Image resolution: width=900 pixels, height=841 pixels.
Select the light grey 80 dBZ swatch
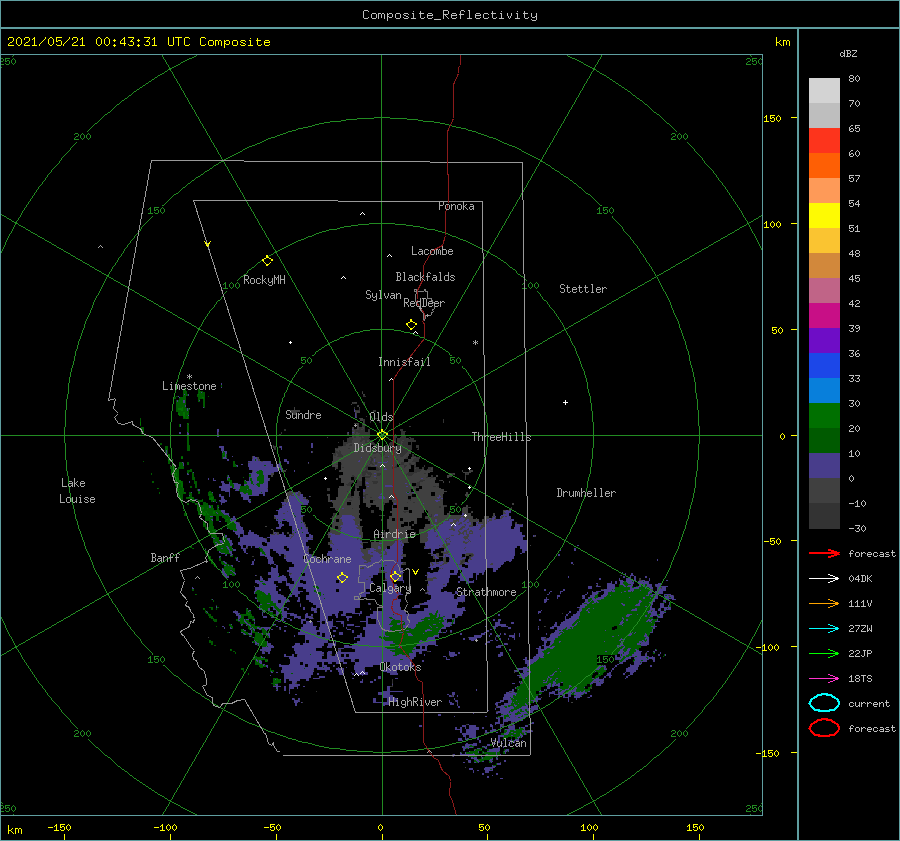824,90
